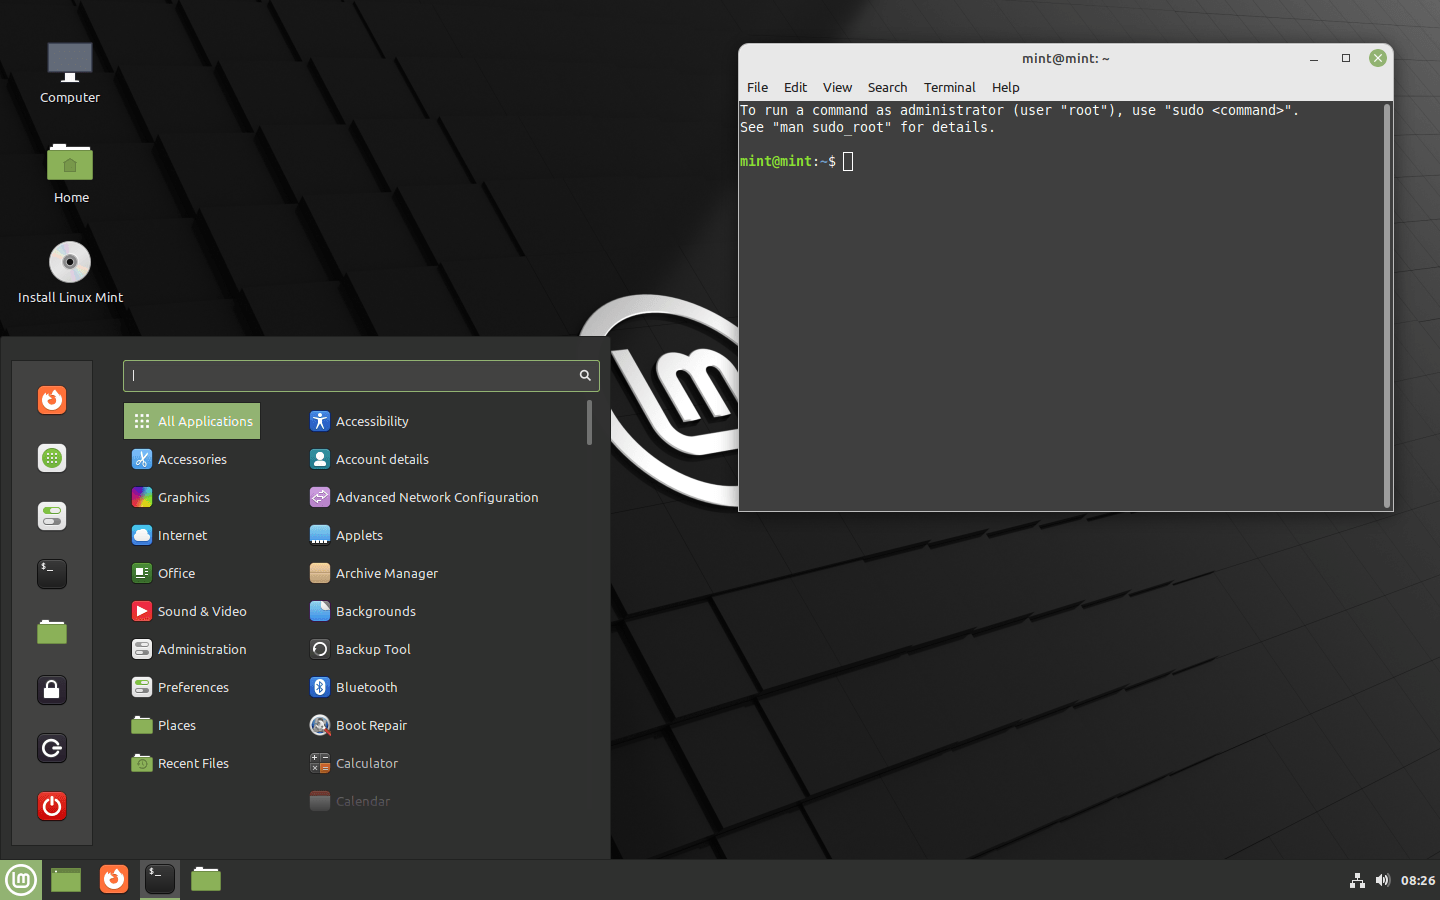Viewport: 1440px width, 900px height.
Task: Click the search magnifier icon in menu
Action: point(585,376)
